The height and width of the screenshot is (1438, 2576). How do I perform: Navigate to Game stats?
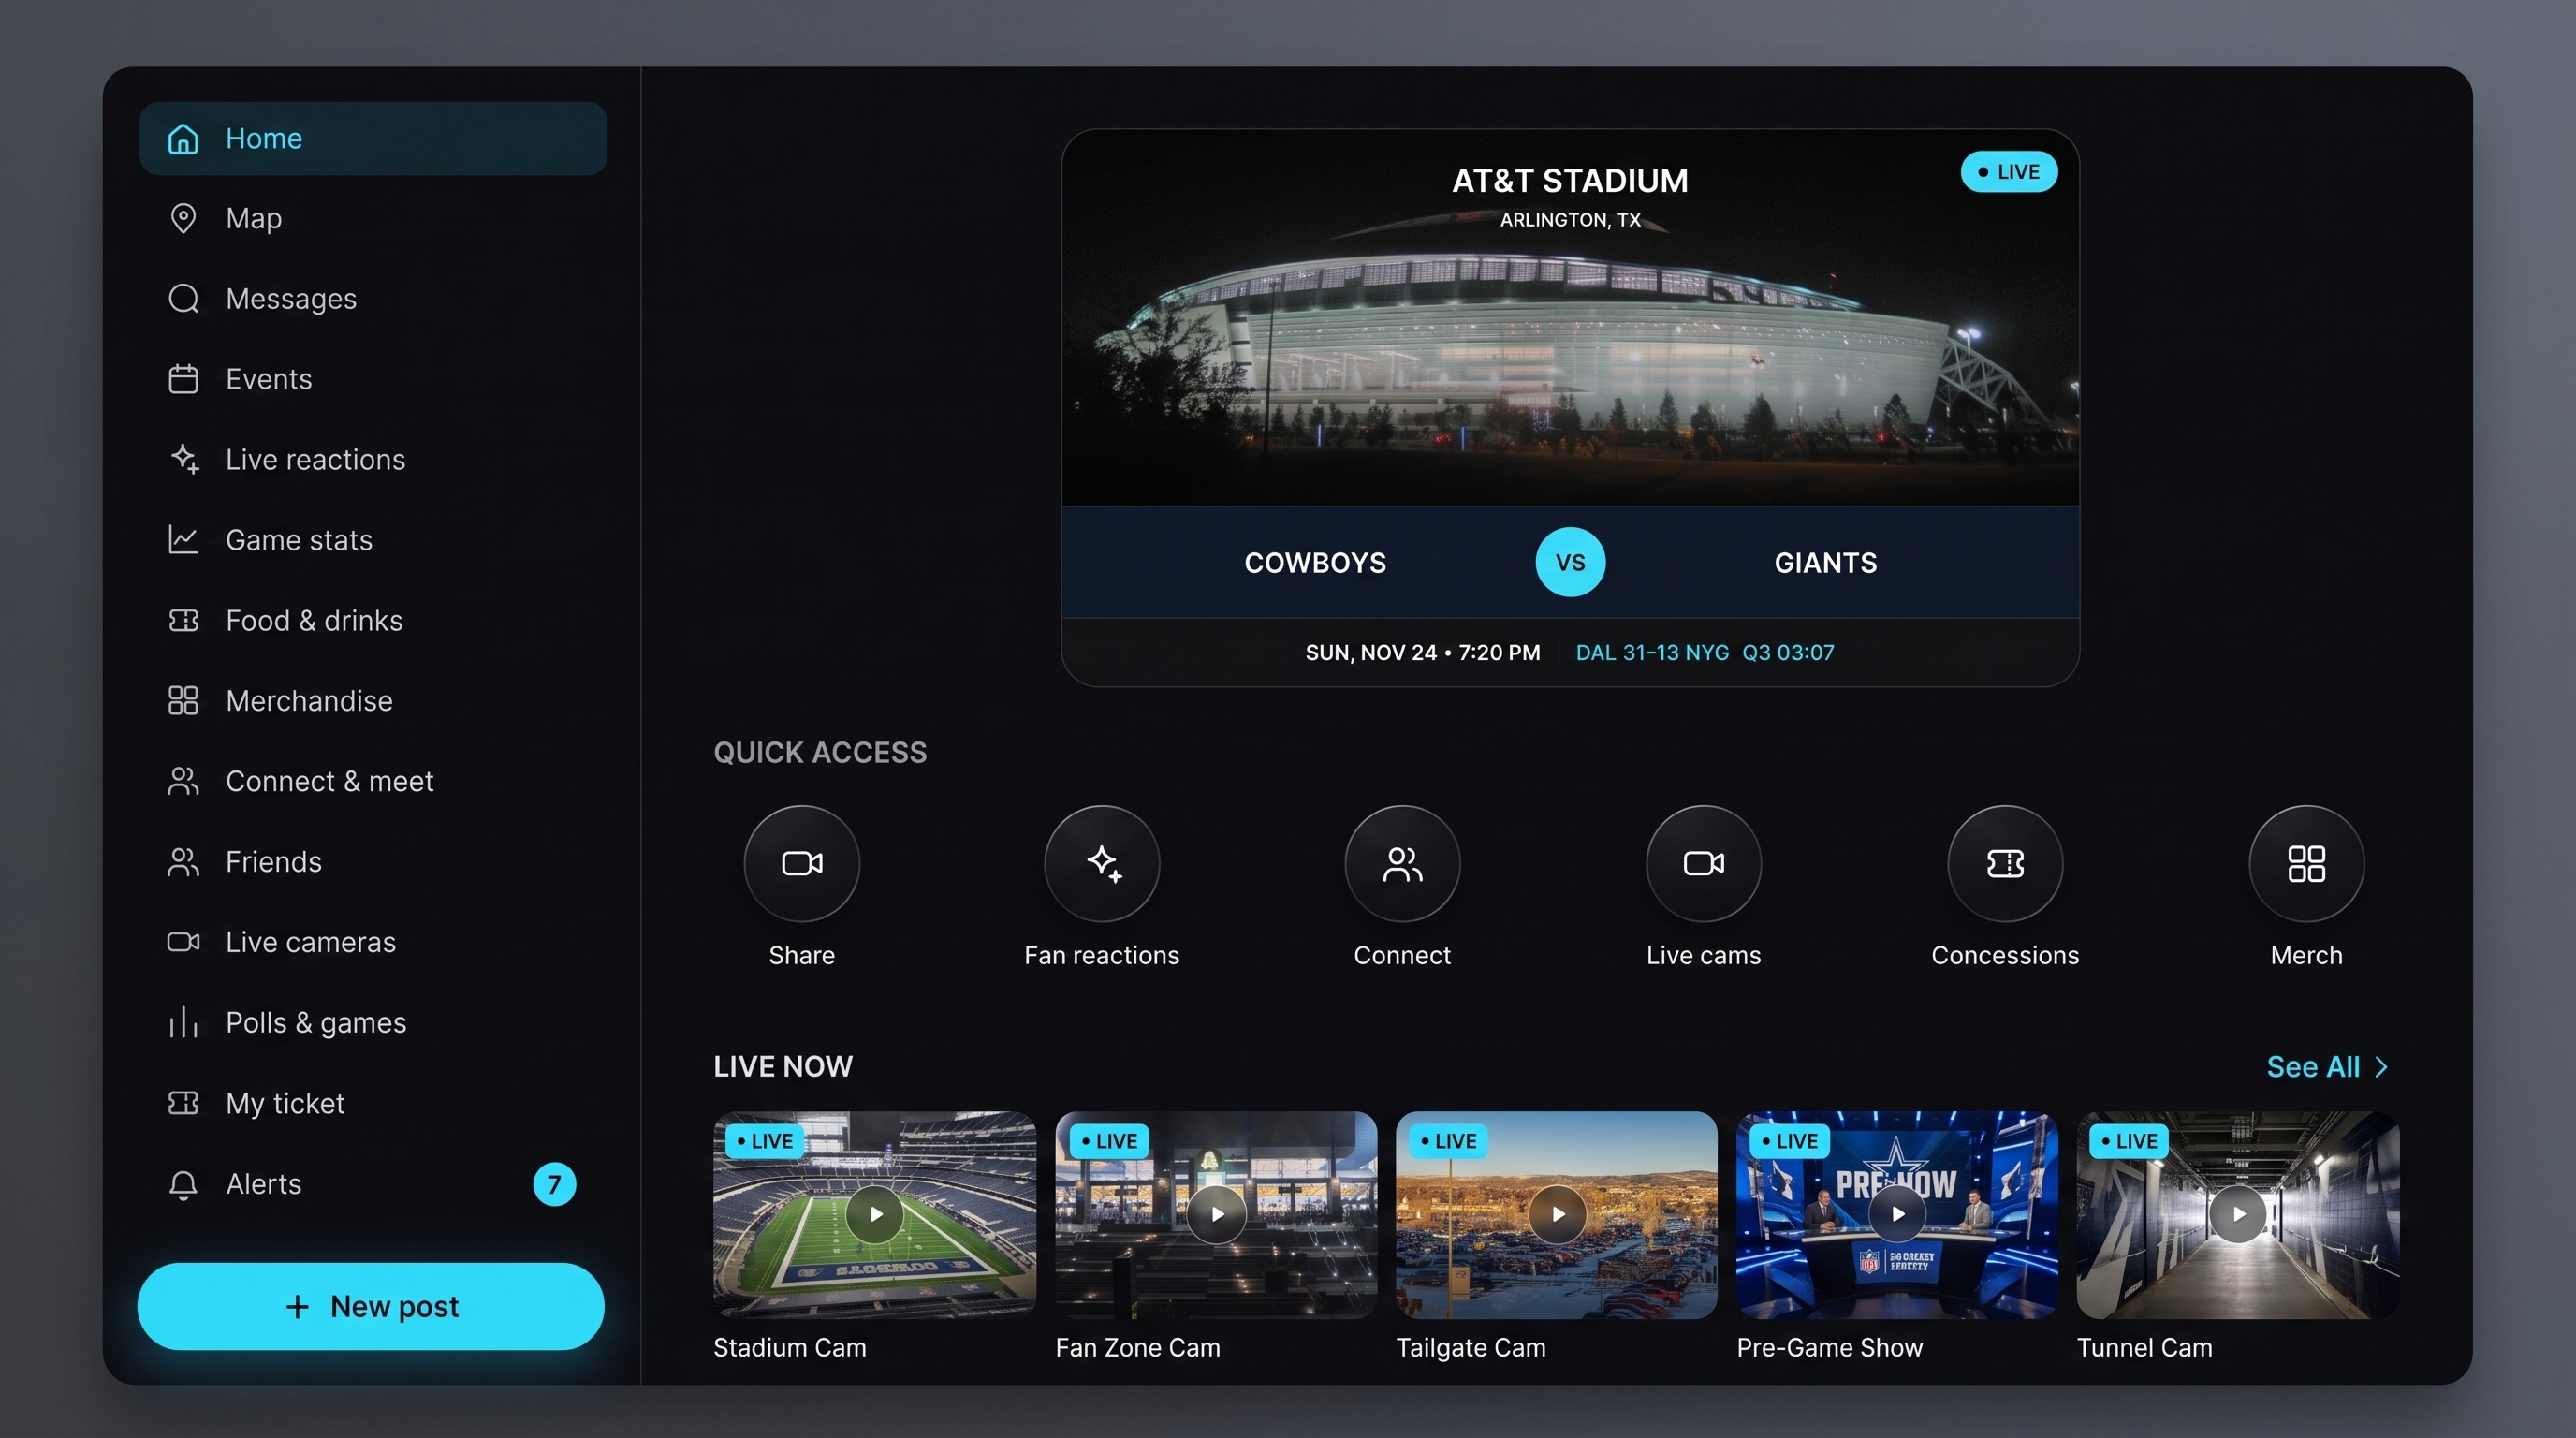373,540
